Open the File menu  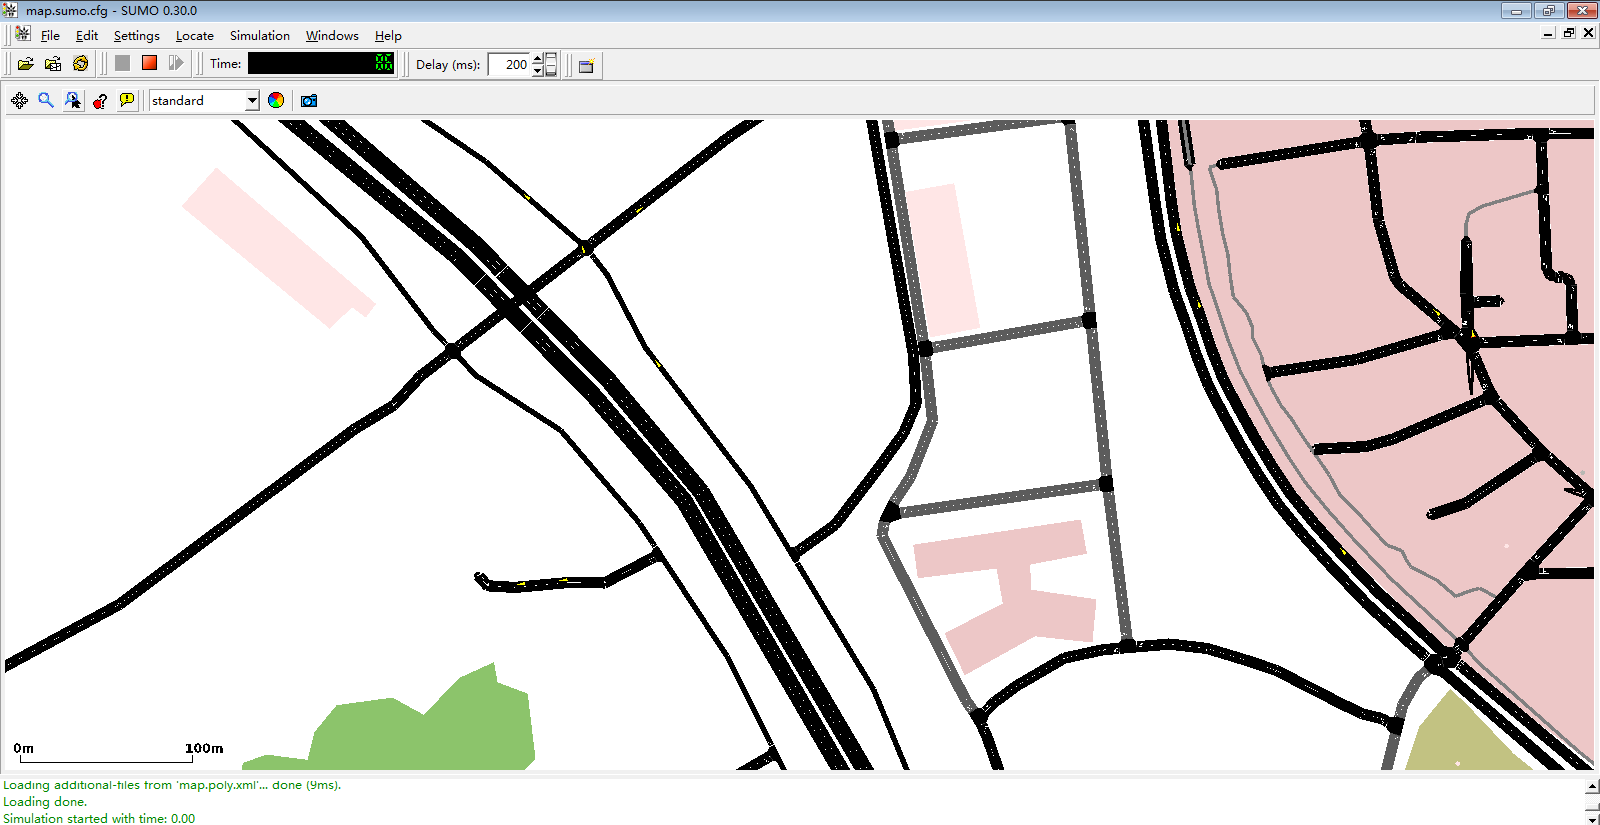[50, 36]
